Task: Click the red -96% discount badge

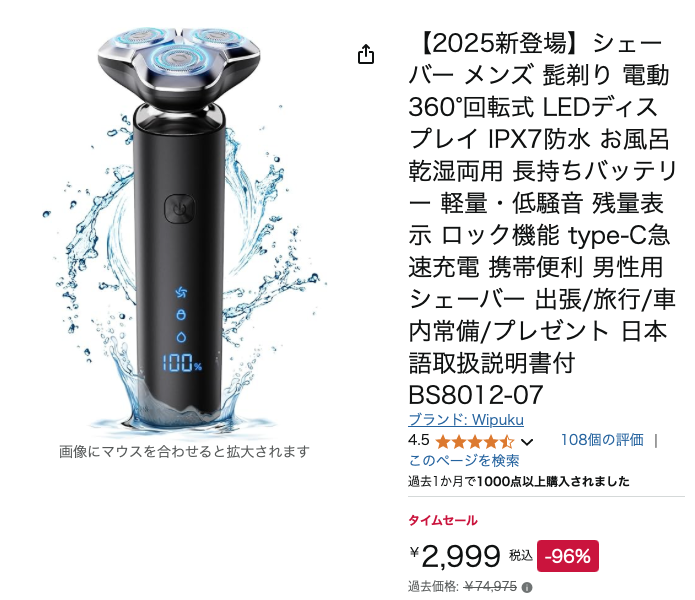Action: click(x=568, y=556)
